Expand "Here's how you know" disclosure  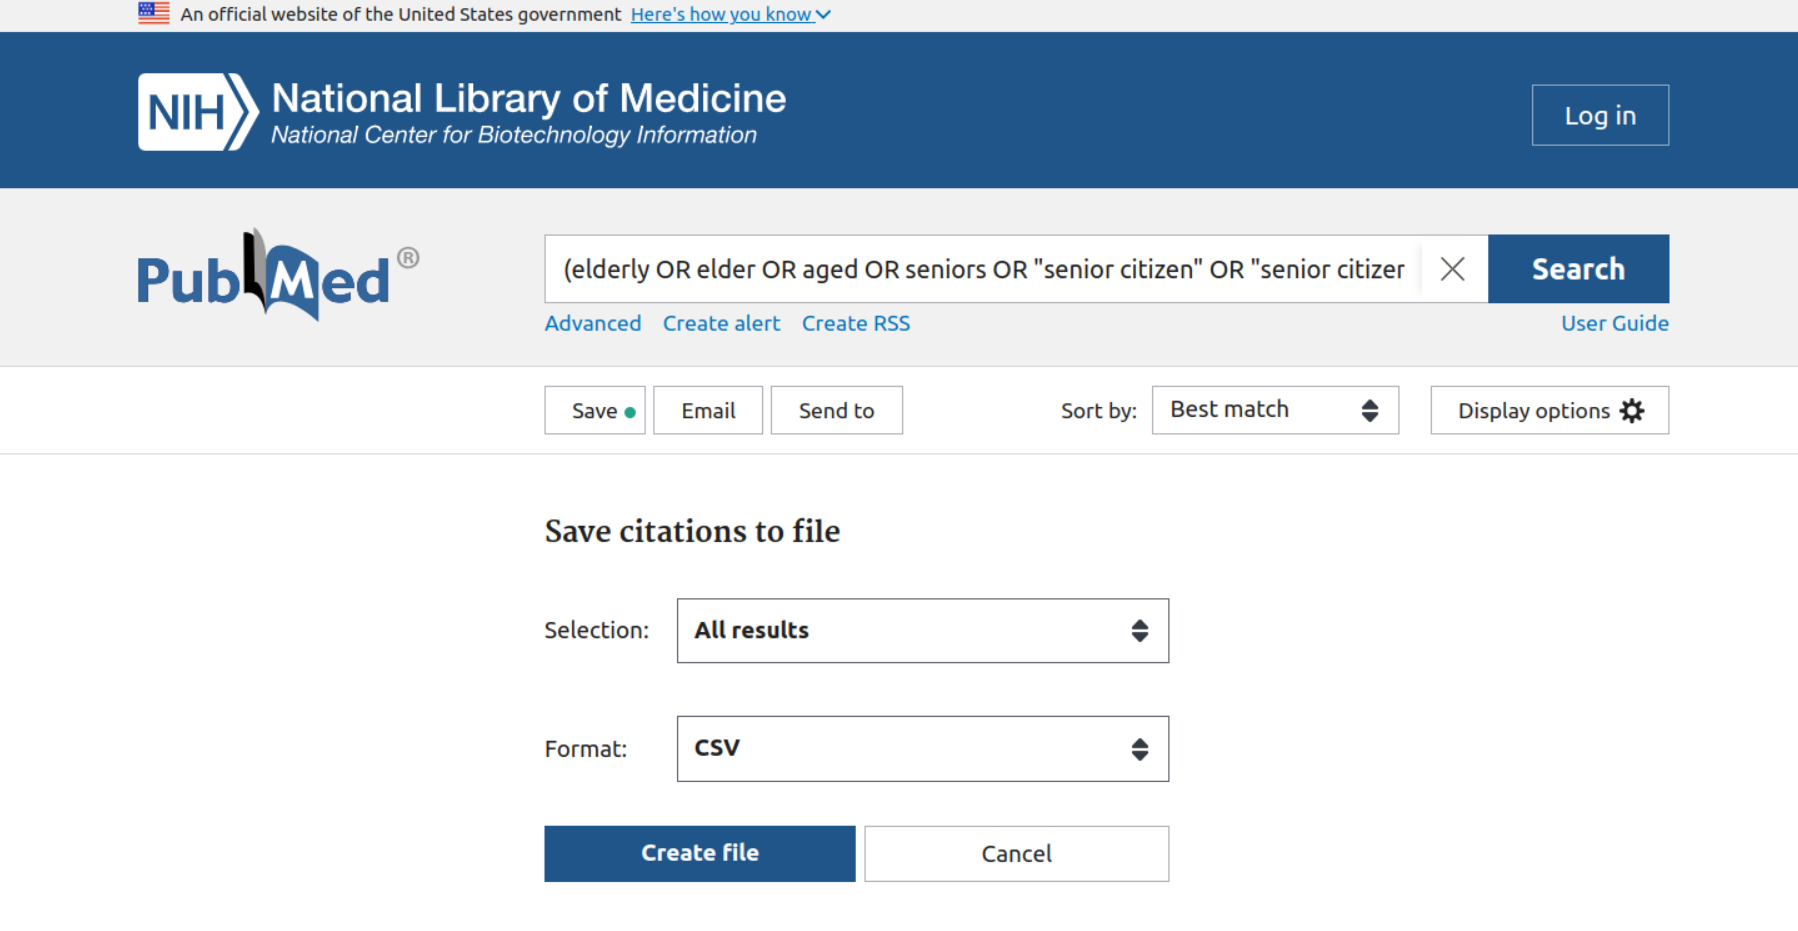click(730, 14)
